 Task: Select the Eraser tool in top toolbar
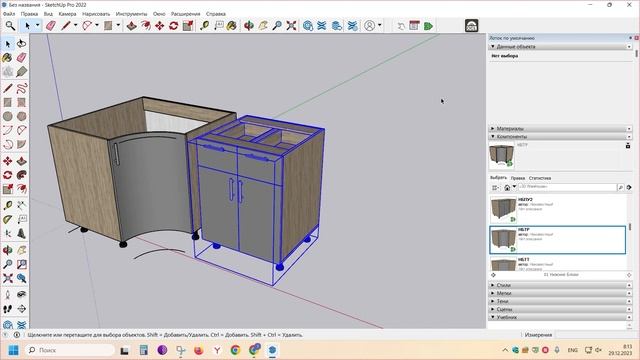(51, 26)
